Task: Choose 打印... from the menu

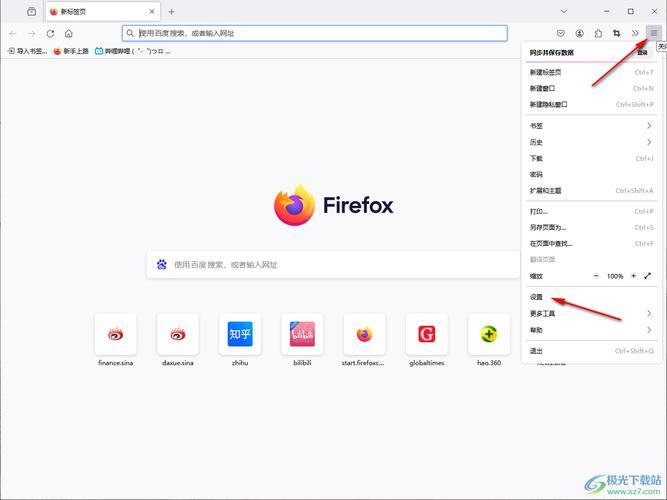Action: click(591, 211)
